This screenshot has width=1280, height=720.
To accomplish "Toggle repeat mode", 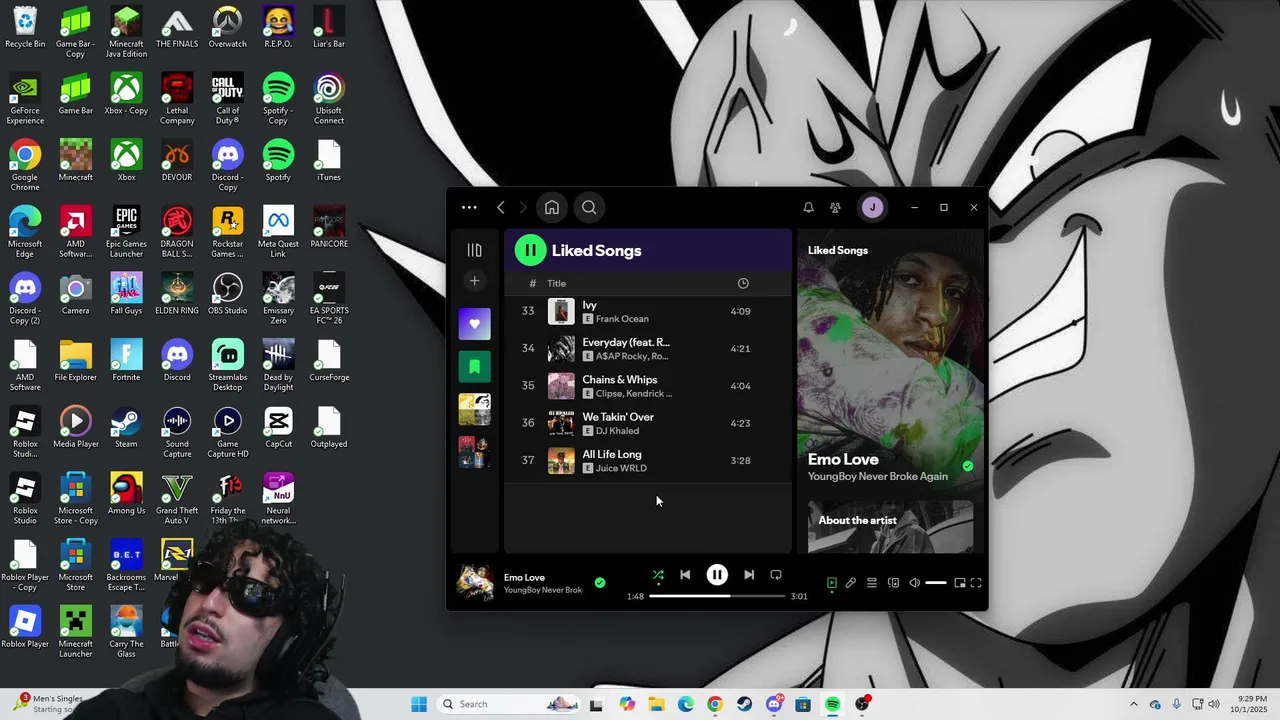I will [x=776, y=575].
